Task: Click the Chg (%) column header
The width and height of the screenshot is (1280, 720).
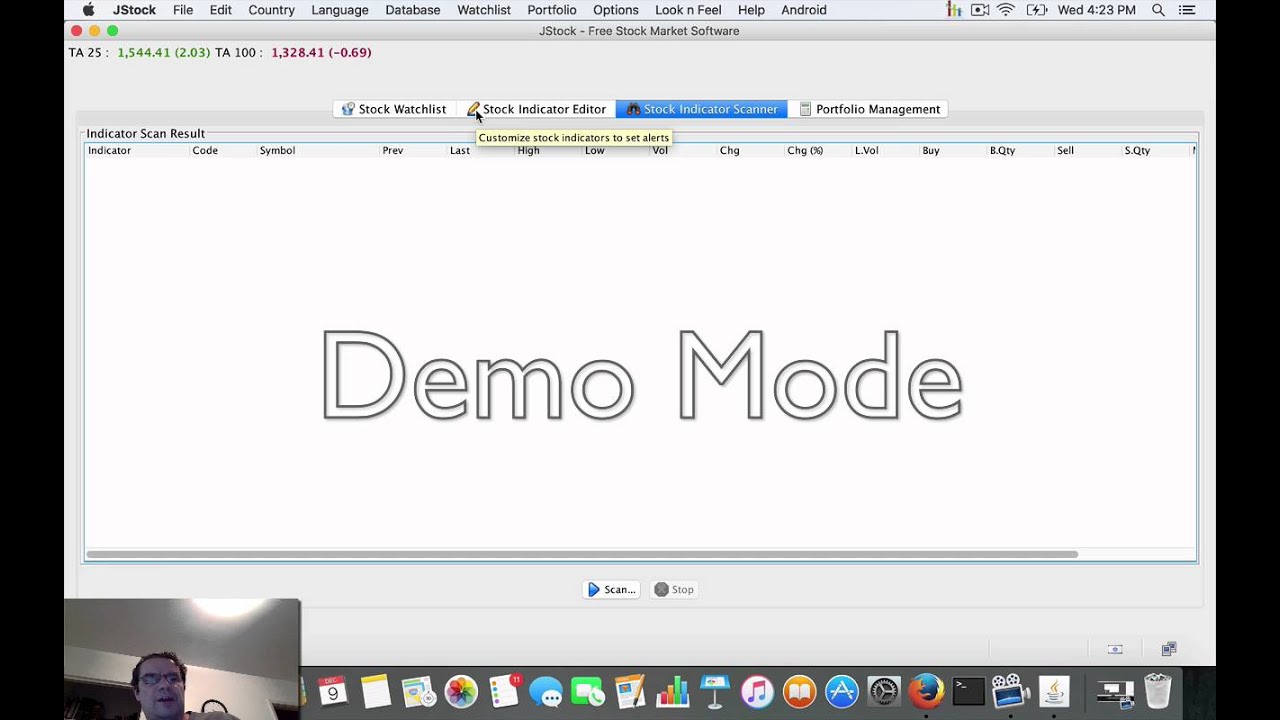Action: [x=818, y=150]
